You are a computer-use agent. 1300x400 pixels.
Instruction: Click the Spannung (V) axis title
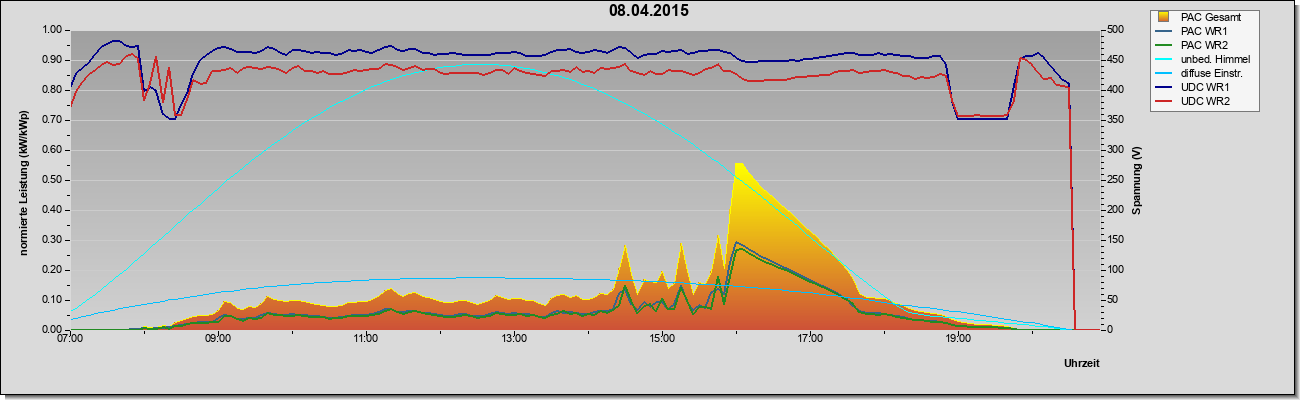[1136, 181]
